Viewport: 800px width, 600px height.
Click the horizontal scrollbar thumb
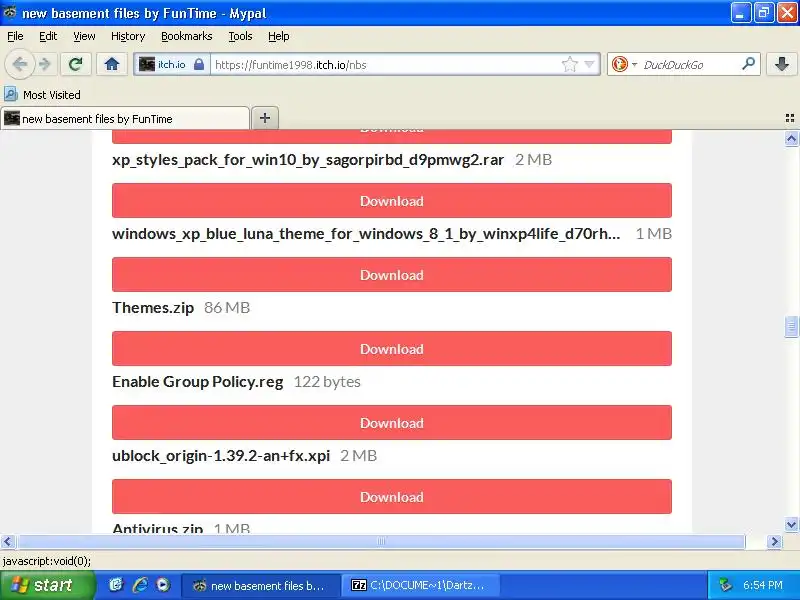tap(381, 541)
